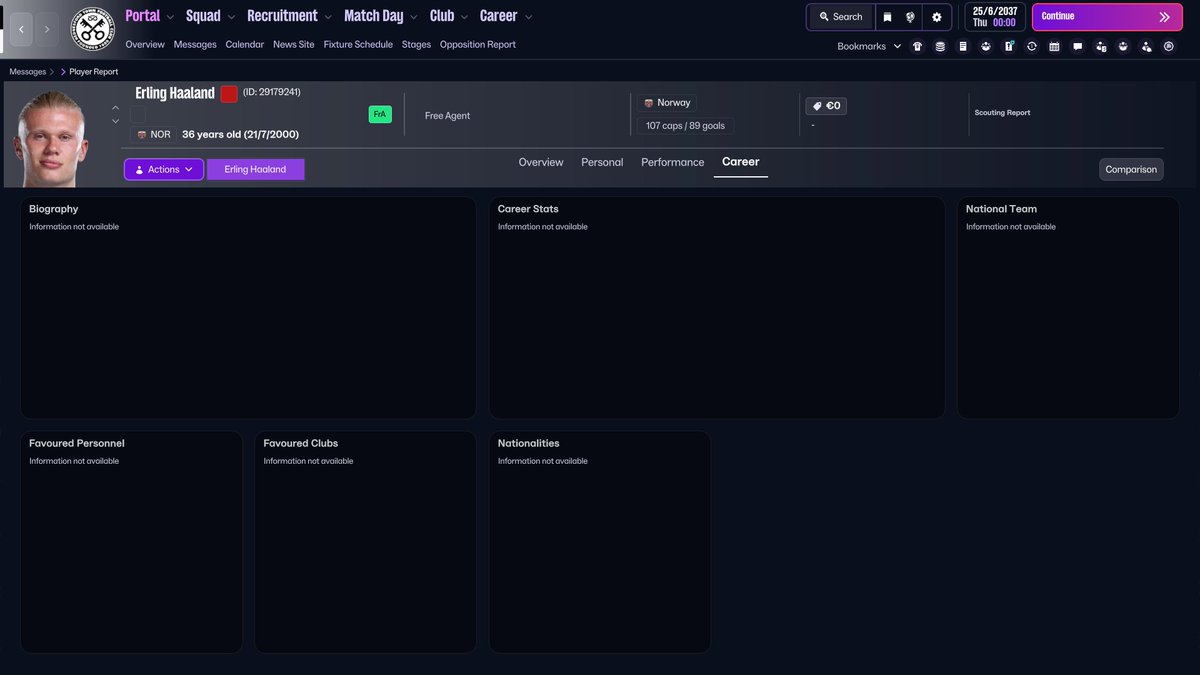Screen dimensions: 1200x675
Task: Open the settings gear icon
Action: point(937,17)
